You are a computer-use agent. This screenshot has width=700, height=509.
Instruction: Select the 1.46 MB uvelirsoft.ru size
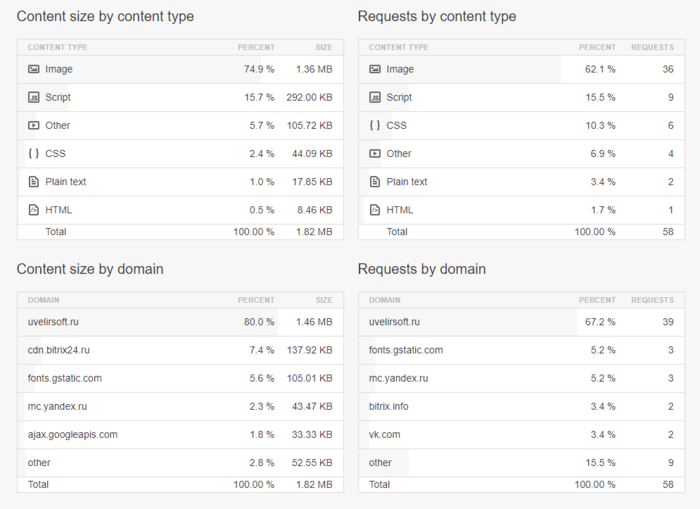[314, 322]
